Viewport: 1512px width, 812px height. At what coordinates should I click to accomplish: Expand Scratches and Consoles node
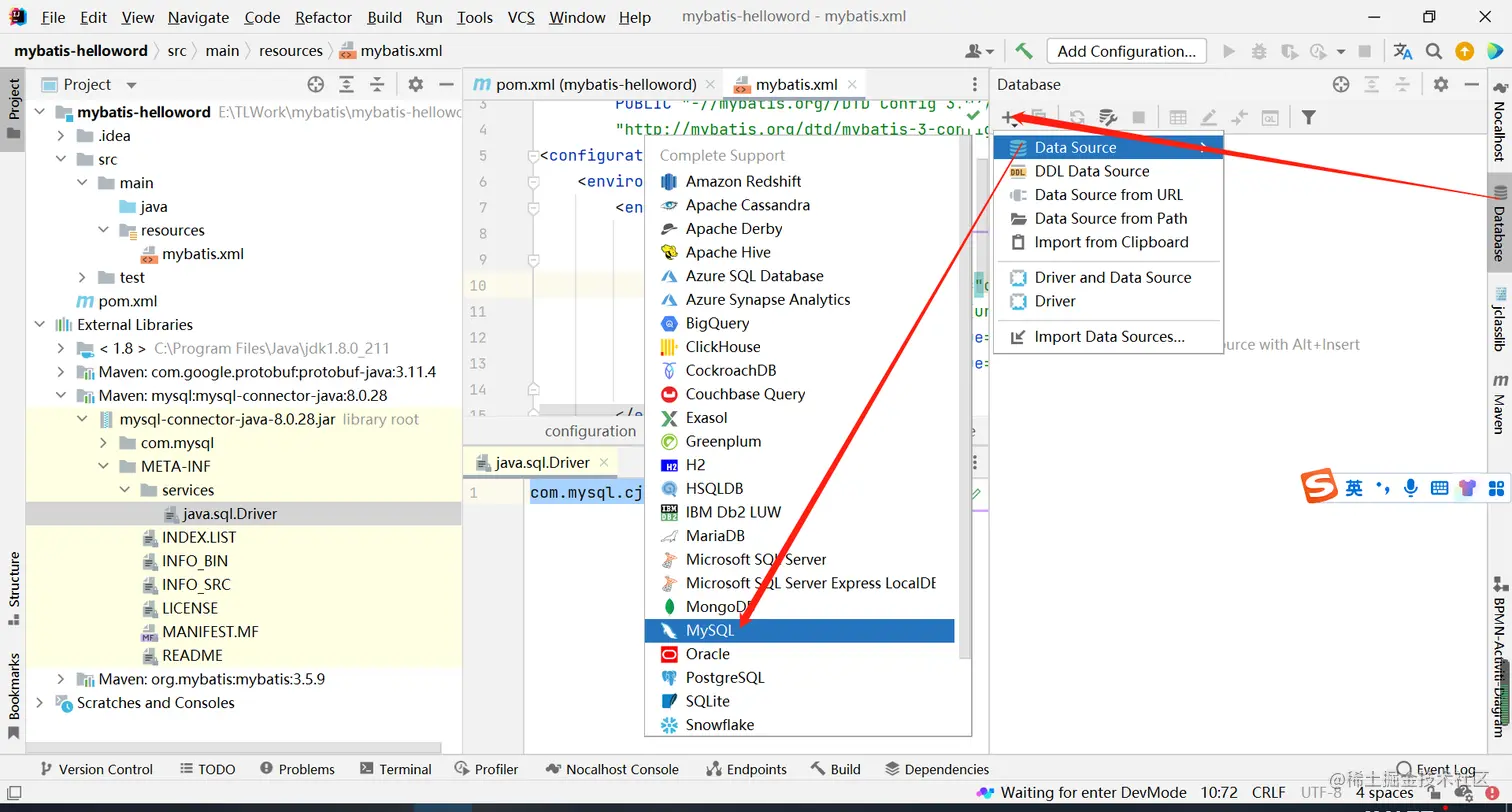click(40, 703)
